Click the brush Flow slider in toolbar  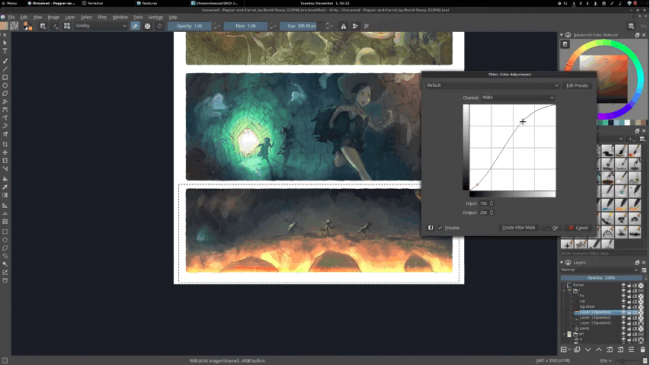(x=246, y=26)
